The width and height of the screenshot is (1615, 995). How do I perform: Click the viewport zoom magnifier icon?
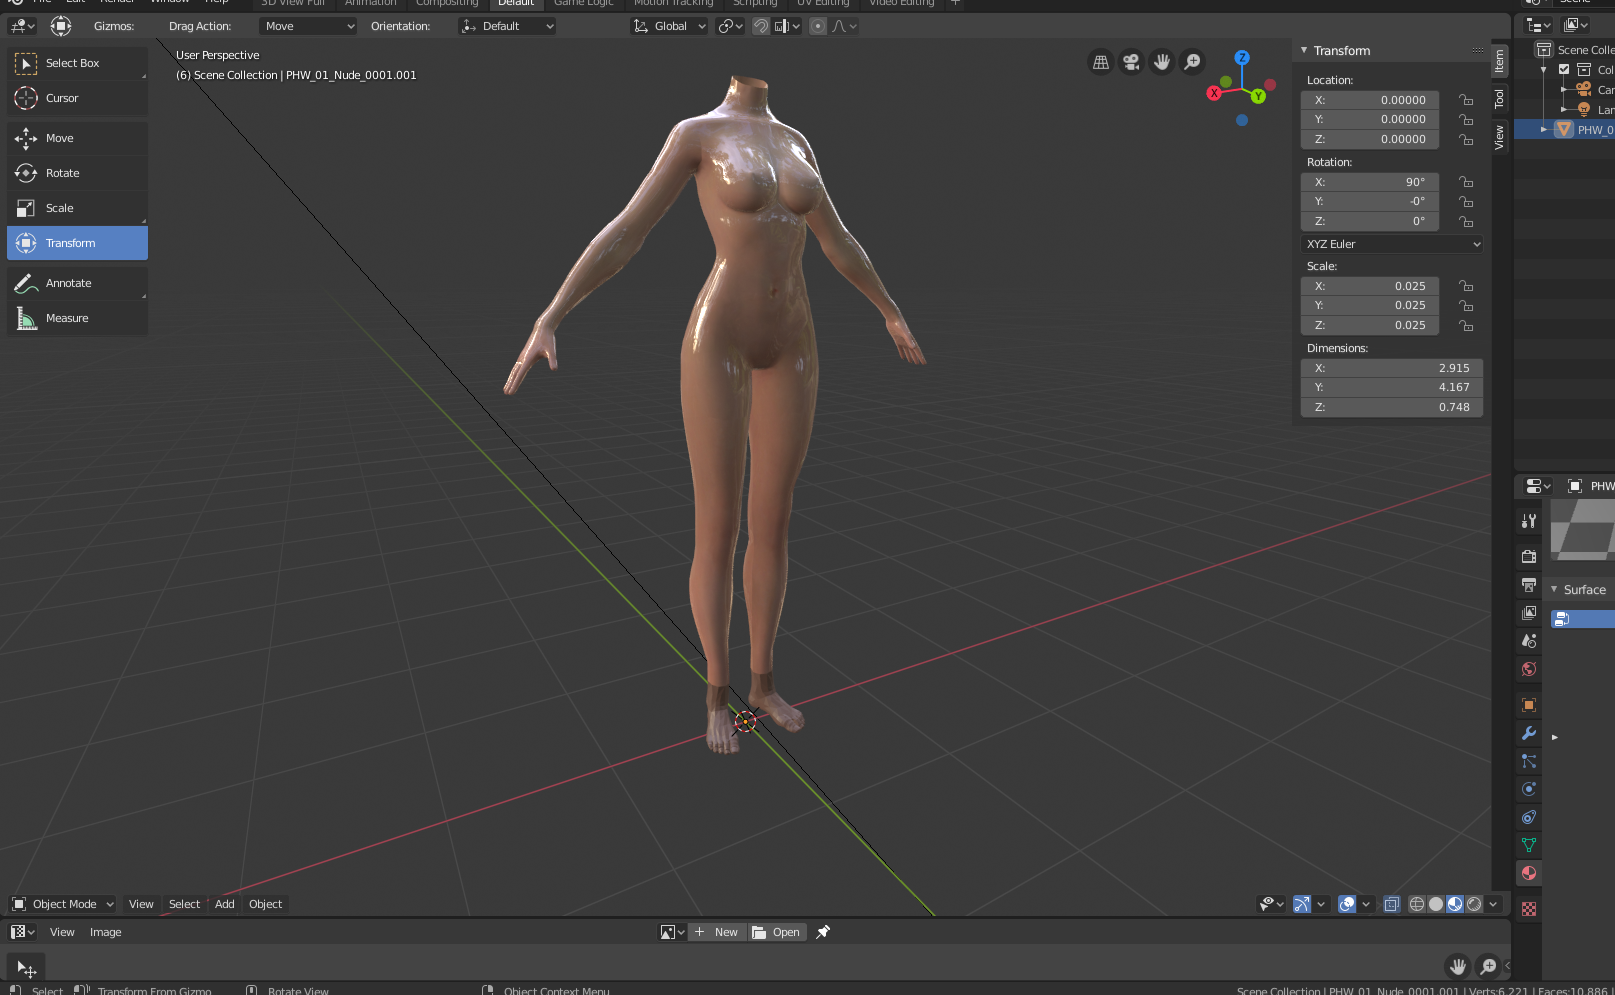coord(1192,62)
